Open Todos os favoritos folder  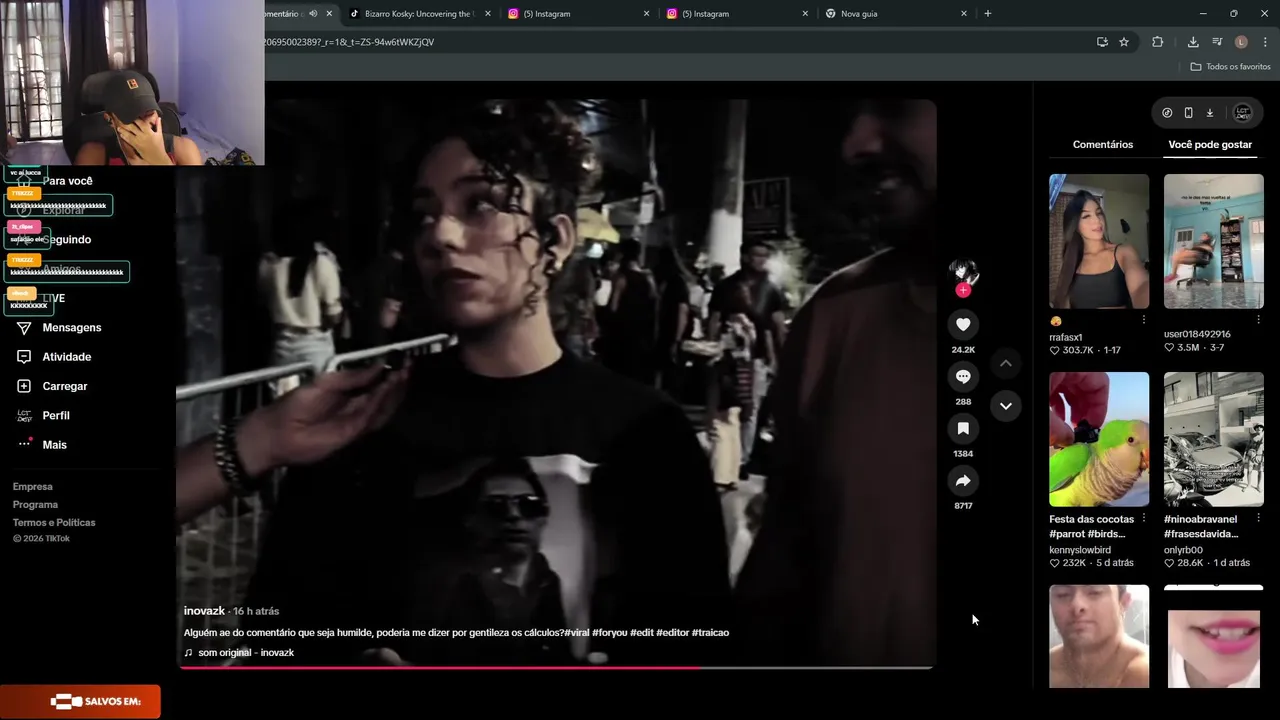(1231, 67)
